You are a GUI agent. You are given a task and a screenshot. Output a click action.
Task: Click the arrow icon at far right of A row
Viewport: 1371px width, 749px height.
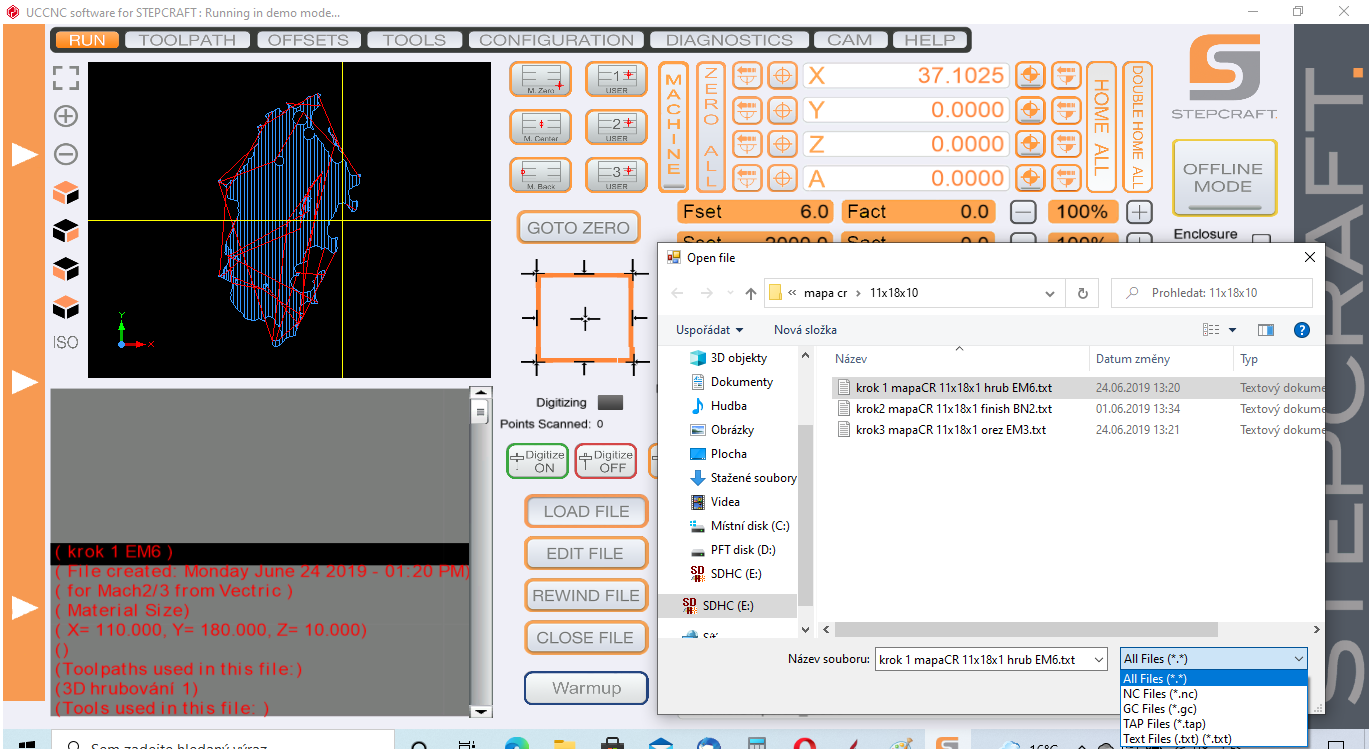pos(1066,178)
